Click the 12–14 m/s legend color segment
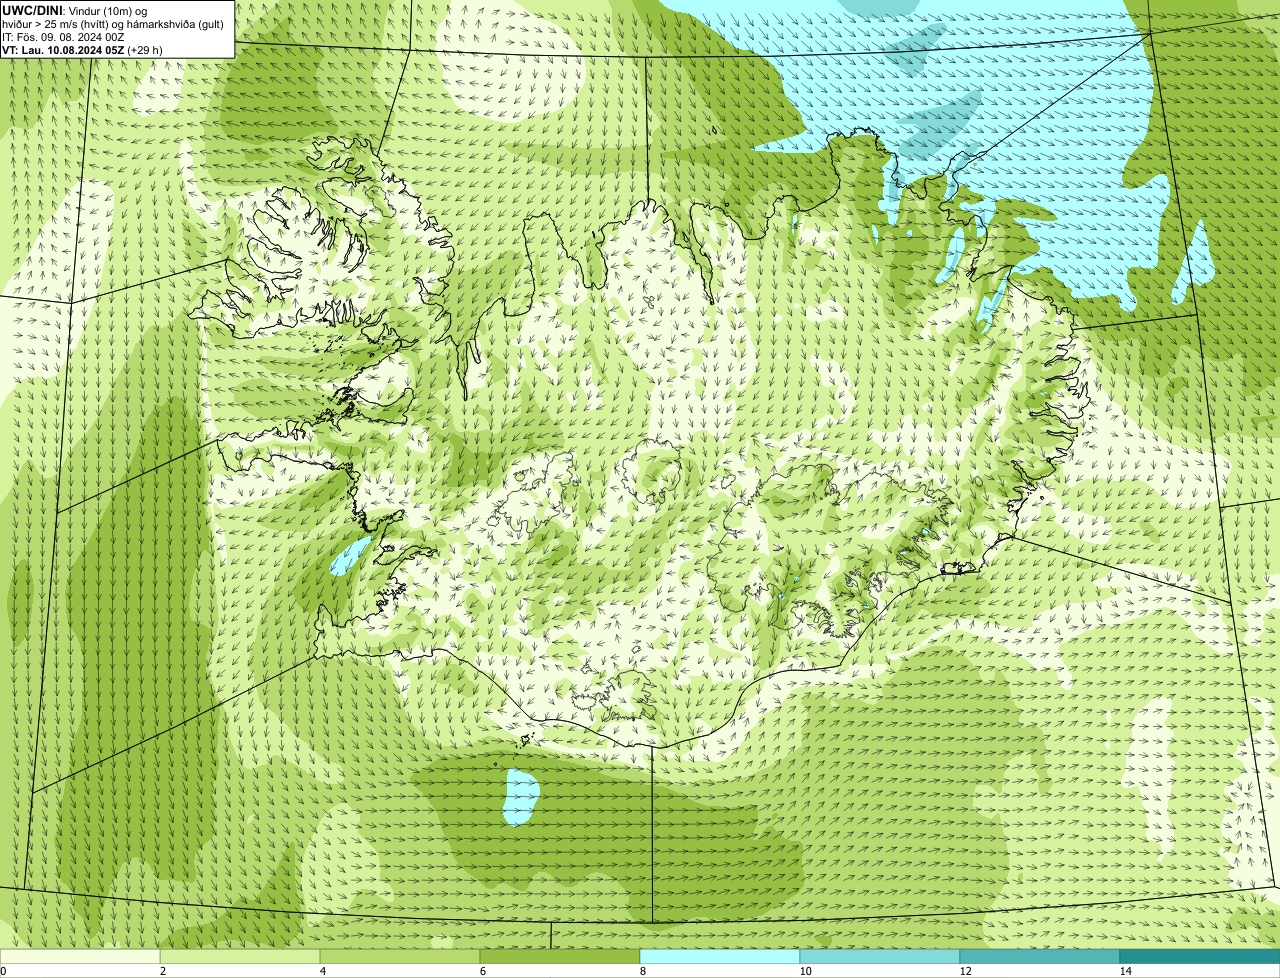Image resolution: width=1280 pixels, height=978 pixels. 1040,956
